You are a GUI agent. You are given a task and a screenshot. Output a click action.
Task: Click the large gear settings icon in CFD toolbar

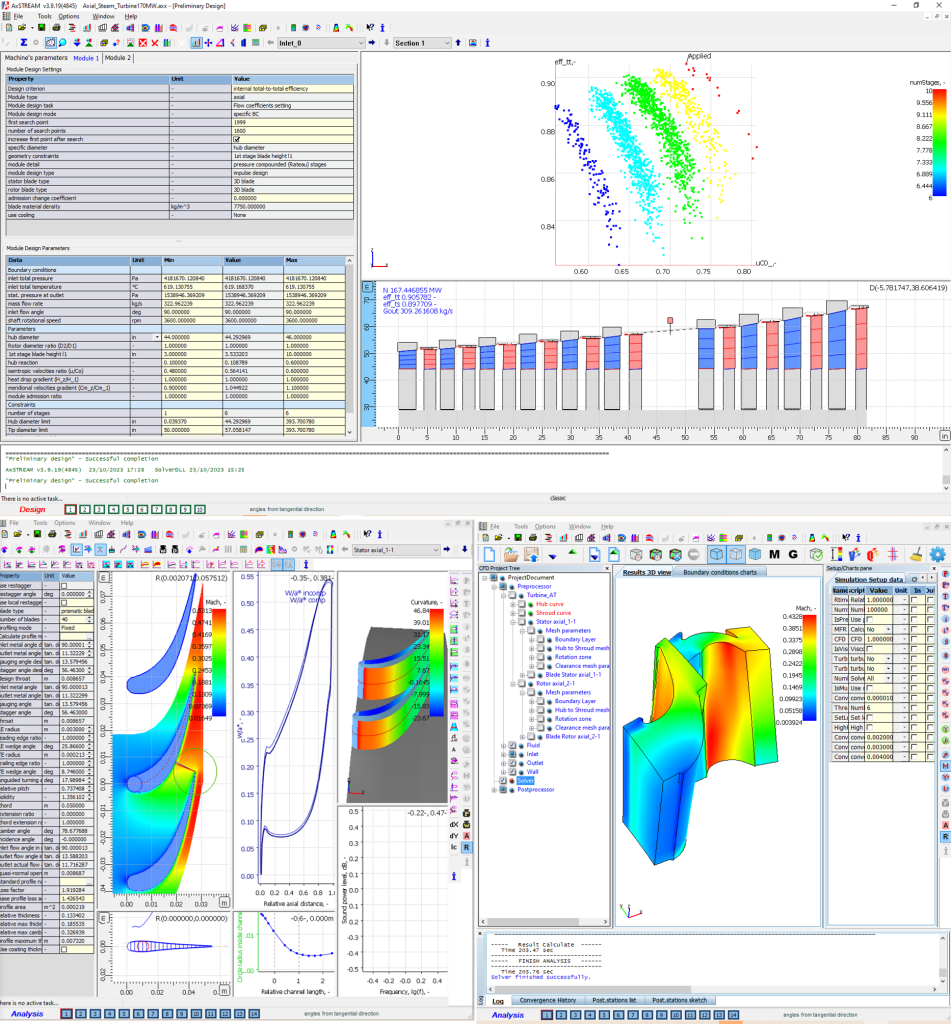tap(937, 554)
